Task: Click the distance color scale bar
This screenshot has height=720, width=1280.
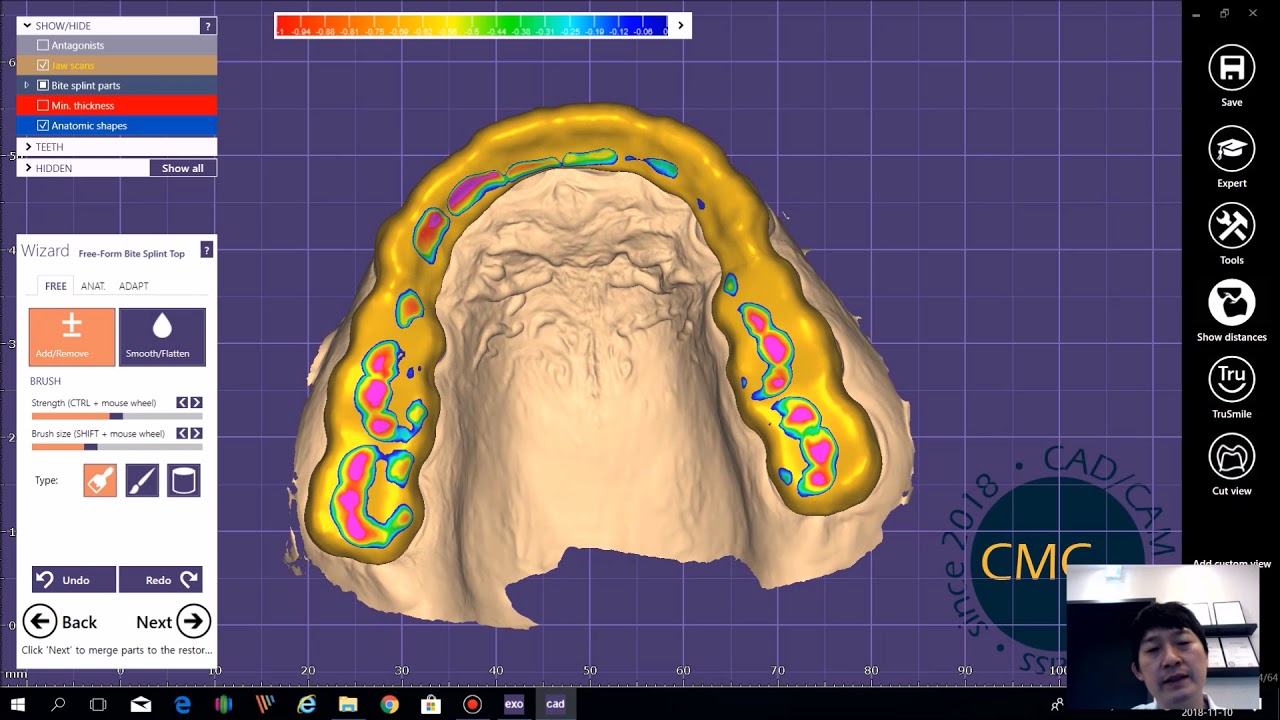Action: [472, 26]
